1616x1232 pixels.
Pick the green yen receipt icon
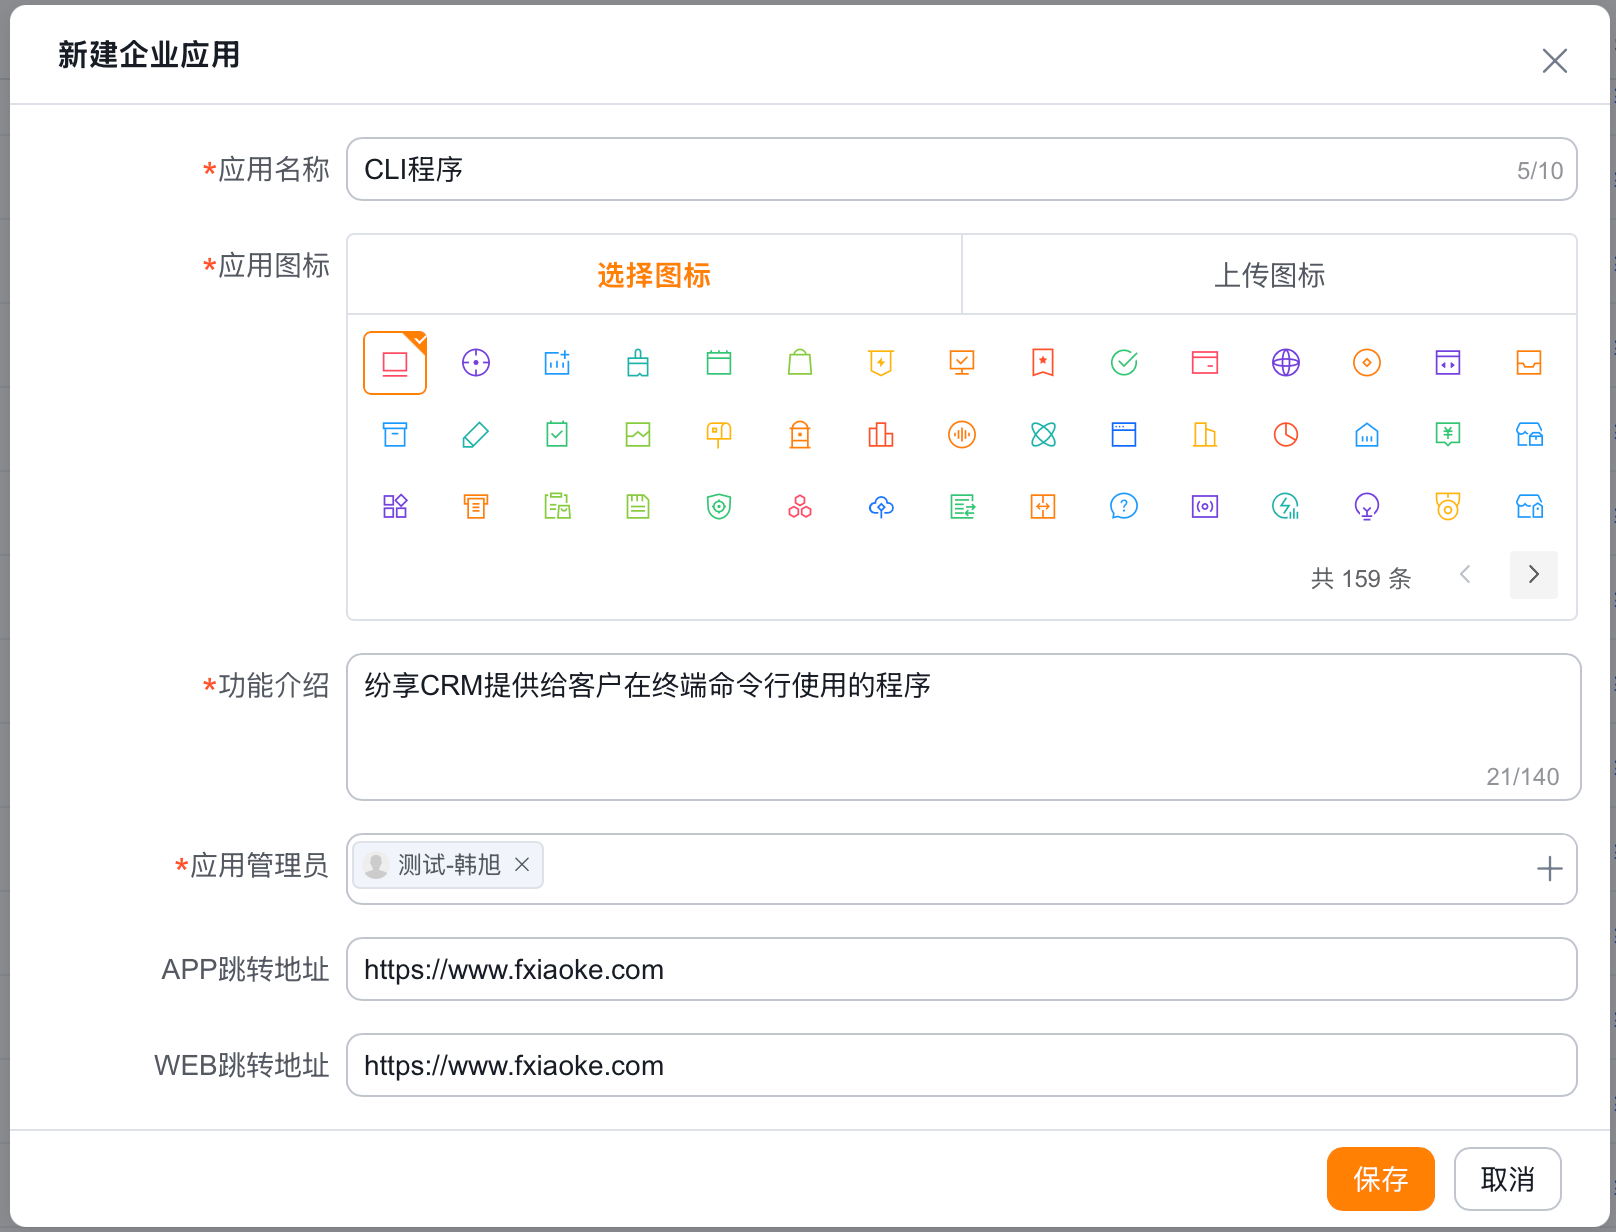(1448, 434)
